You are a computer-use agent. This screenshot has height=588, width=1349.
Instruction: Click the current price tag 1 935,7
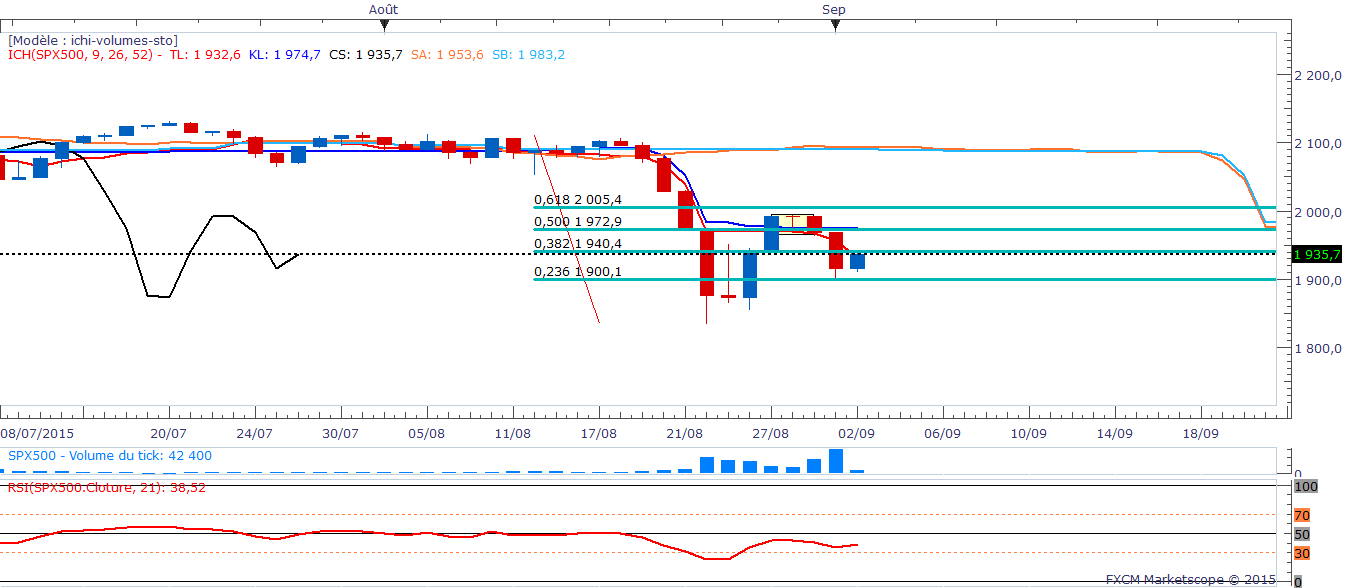point(1317,254)
